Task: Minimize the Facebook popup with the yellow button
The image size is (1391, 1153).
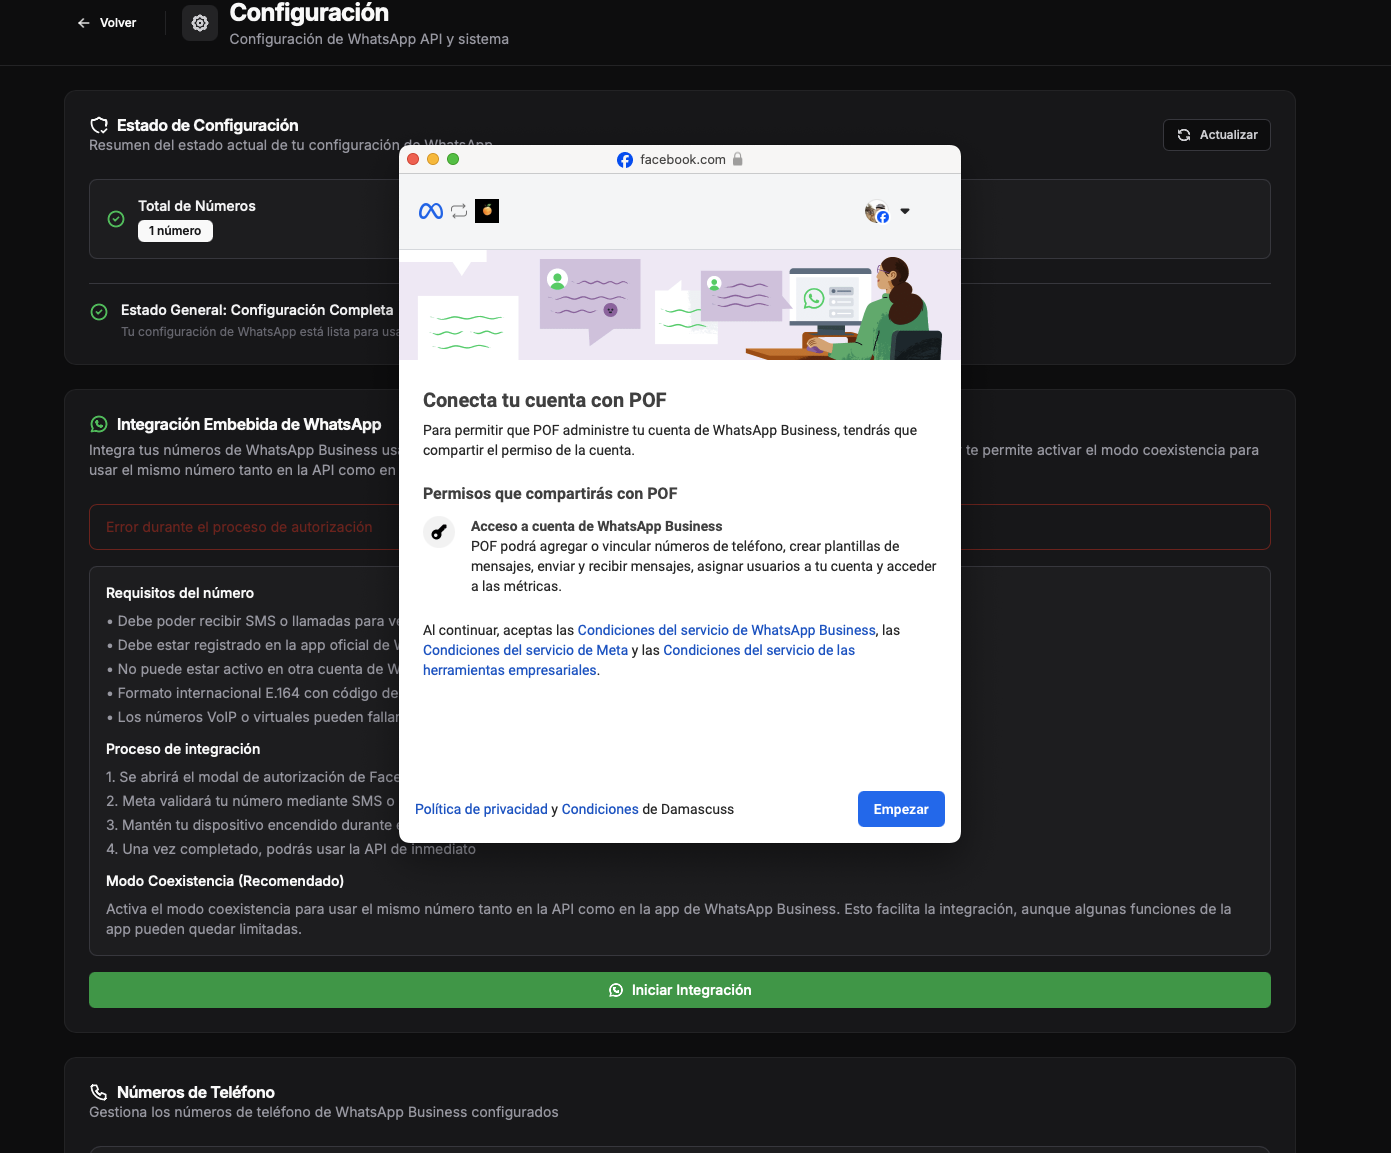Action: point(433,159)
